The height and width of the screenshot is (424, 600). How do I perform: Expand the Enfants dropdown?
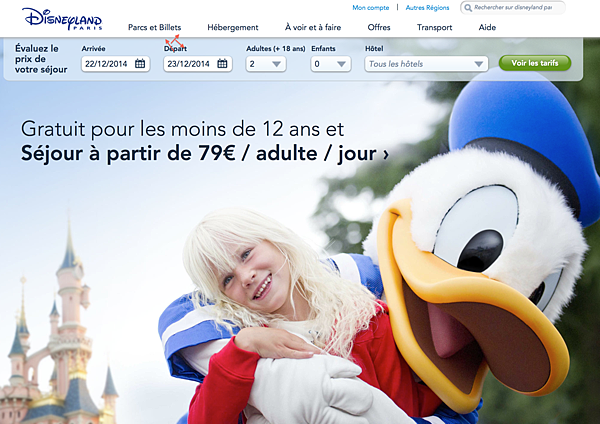pyautogui.click(x=331, y=64)
